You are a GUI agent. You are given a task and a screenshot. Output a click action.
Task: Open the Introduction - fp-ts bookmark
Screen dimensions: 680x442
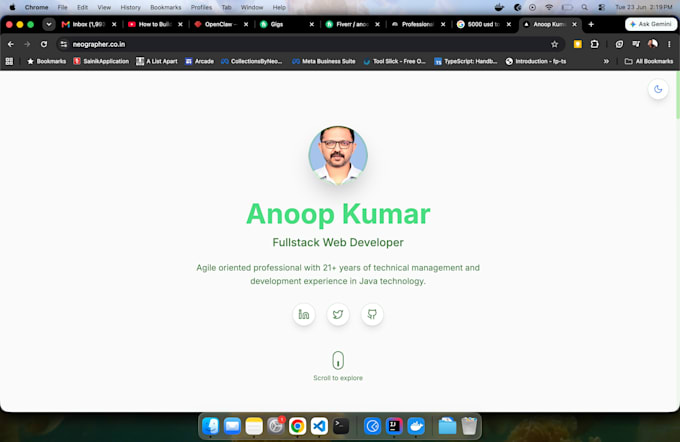[536, 61]
